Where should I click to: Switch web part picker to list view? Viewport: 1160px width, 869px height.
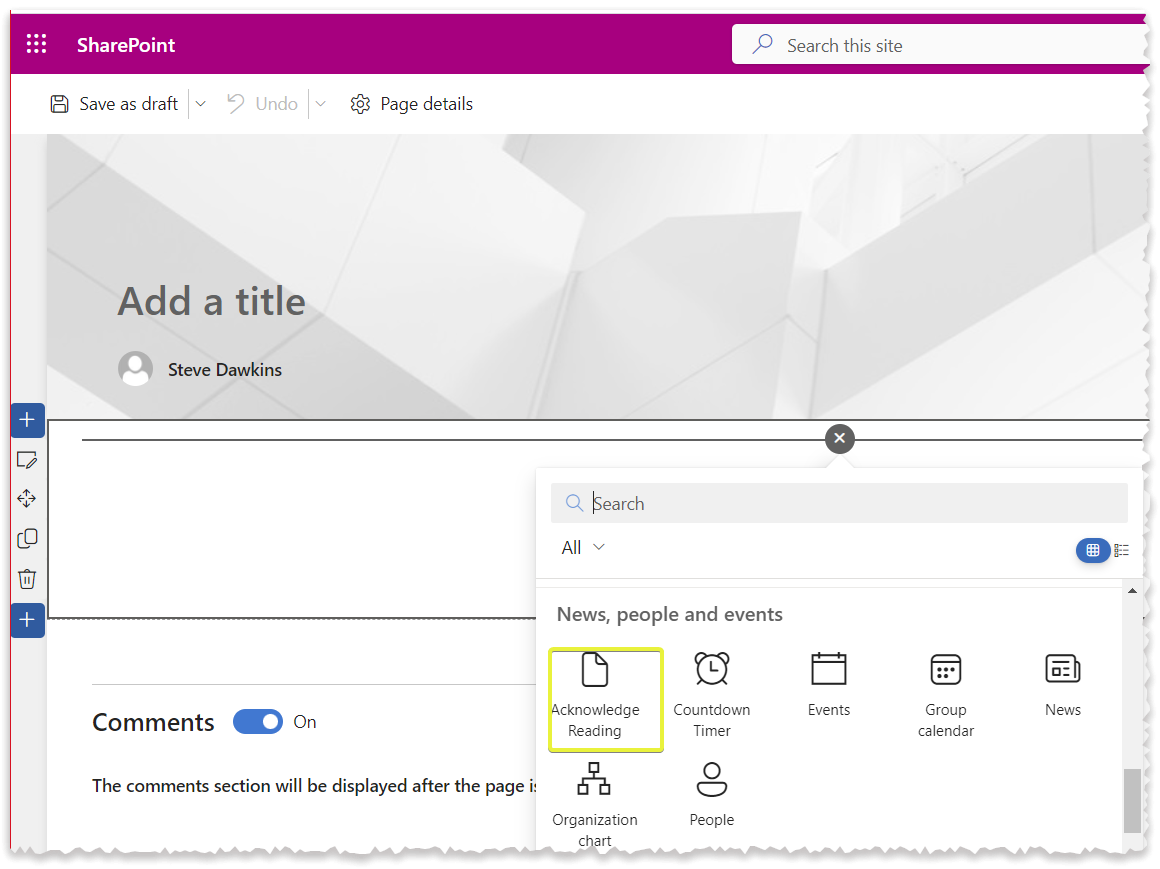(1121, 550)
